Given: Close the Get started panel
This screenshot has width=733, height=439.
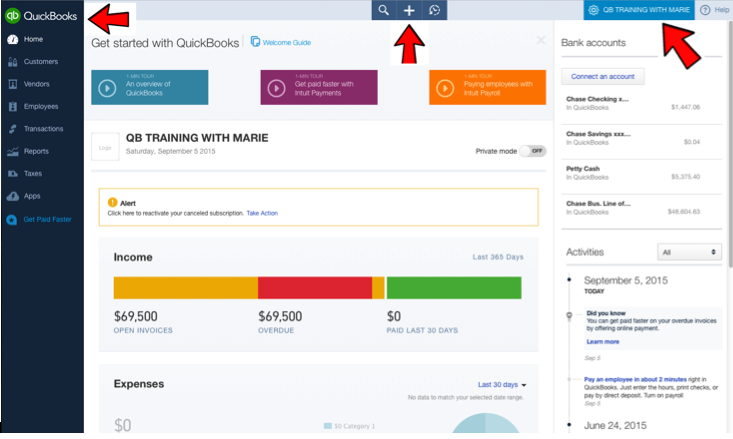Looking at the screenshot, I should (541, 40).
